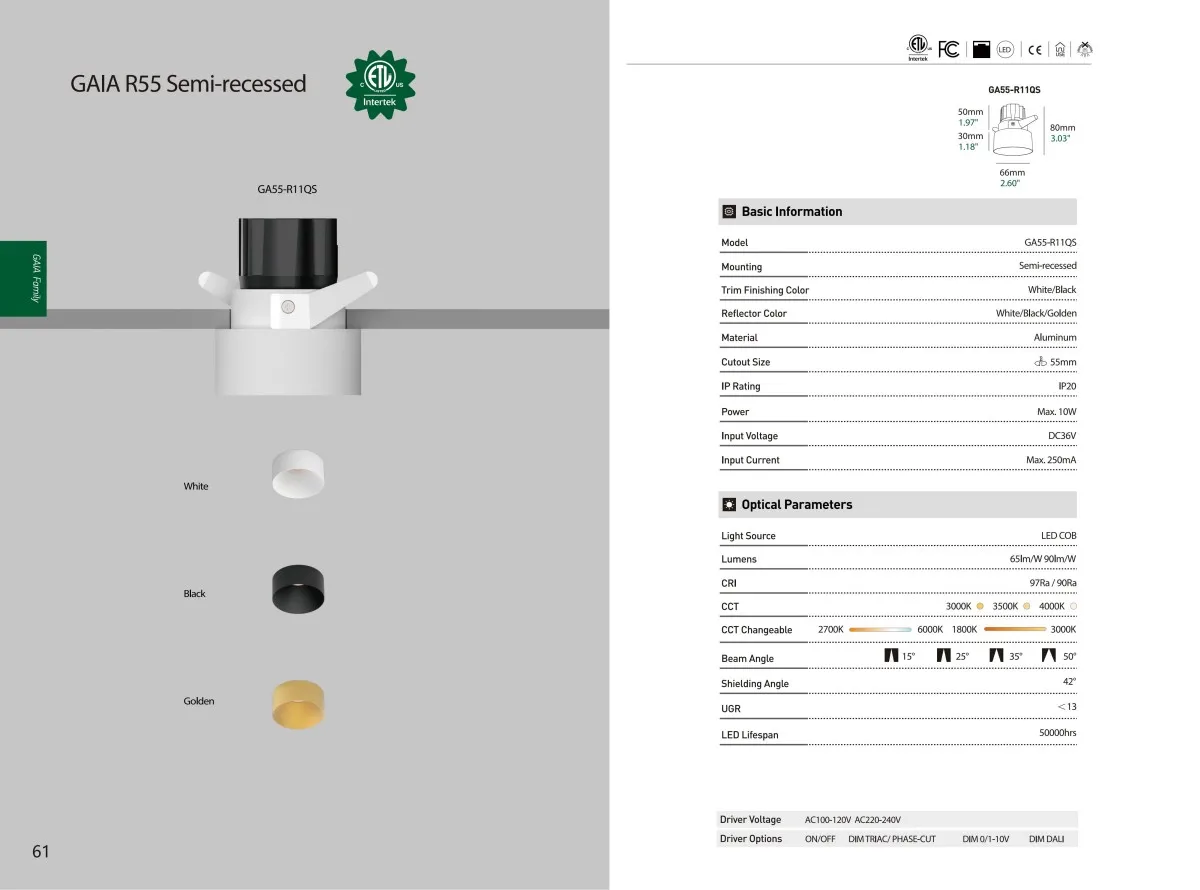
Task: Click the '50mm' dimension label
Action: point(970,111)
